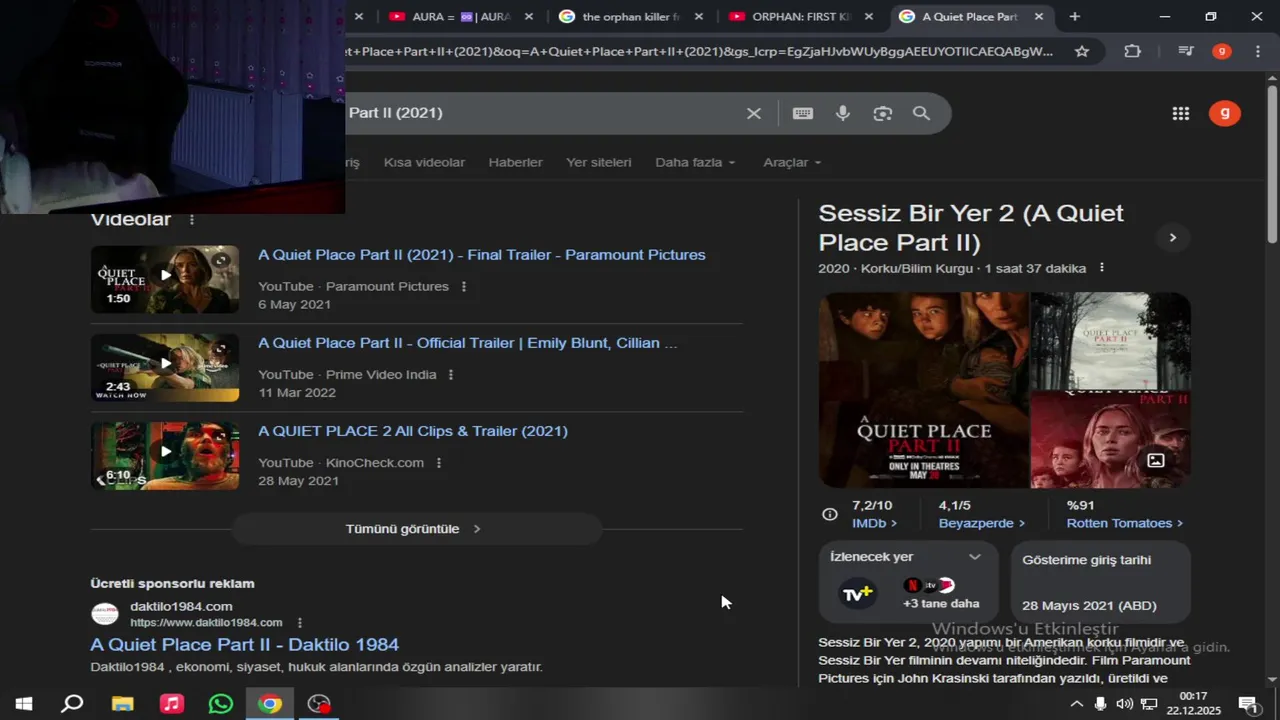The height and width of the screenshot is (720, 1280).
Task: Open Google Lens image search
Action: point(882,114)
